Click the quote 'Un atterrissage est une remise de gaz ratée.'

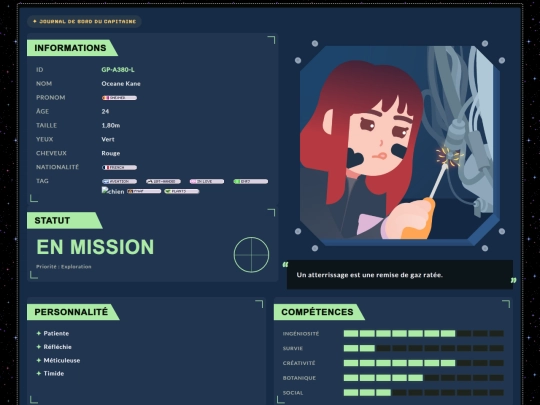370,275
